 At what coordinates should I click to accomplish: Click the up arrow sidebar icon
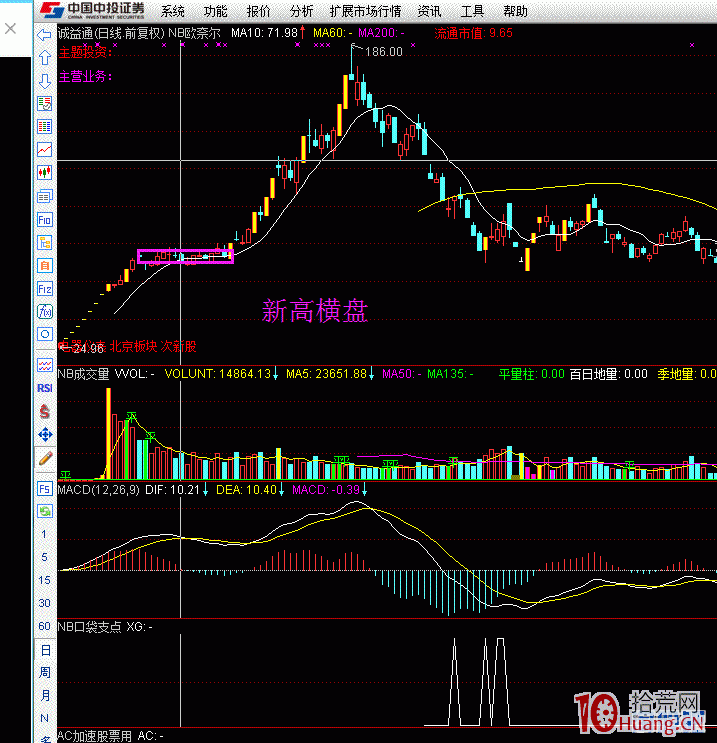tap(45, 58)
